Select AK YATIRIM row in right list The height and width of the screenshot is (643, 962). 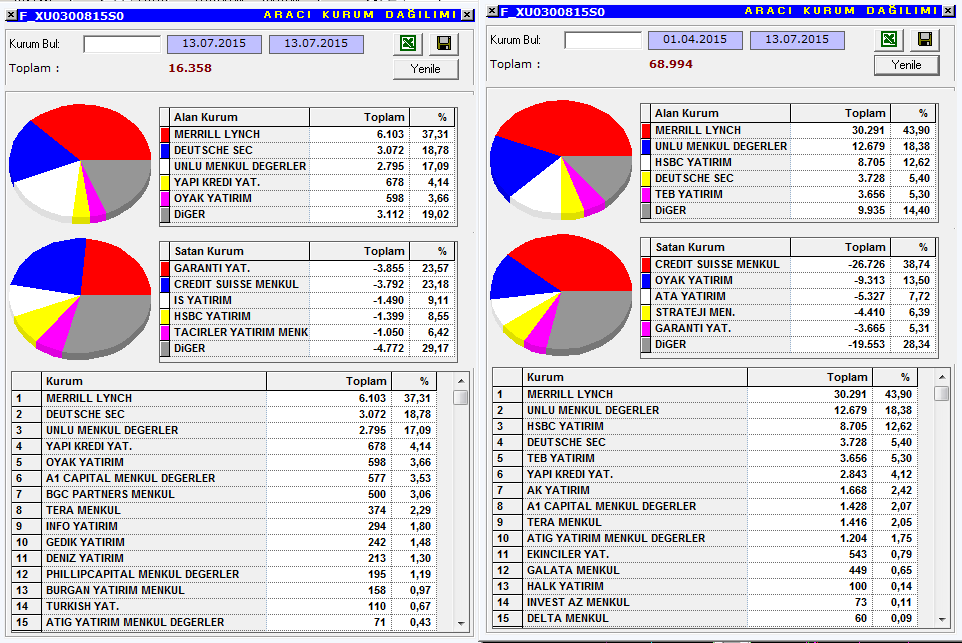[705, 490]
